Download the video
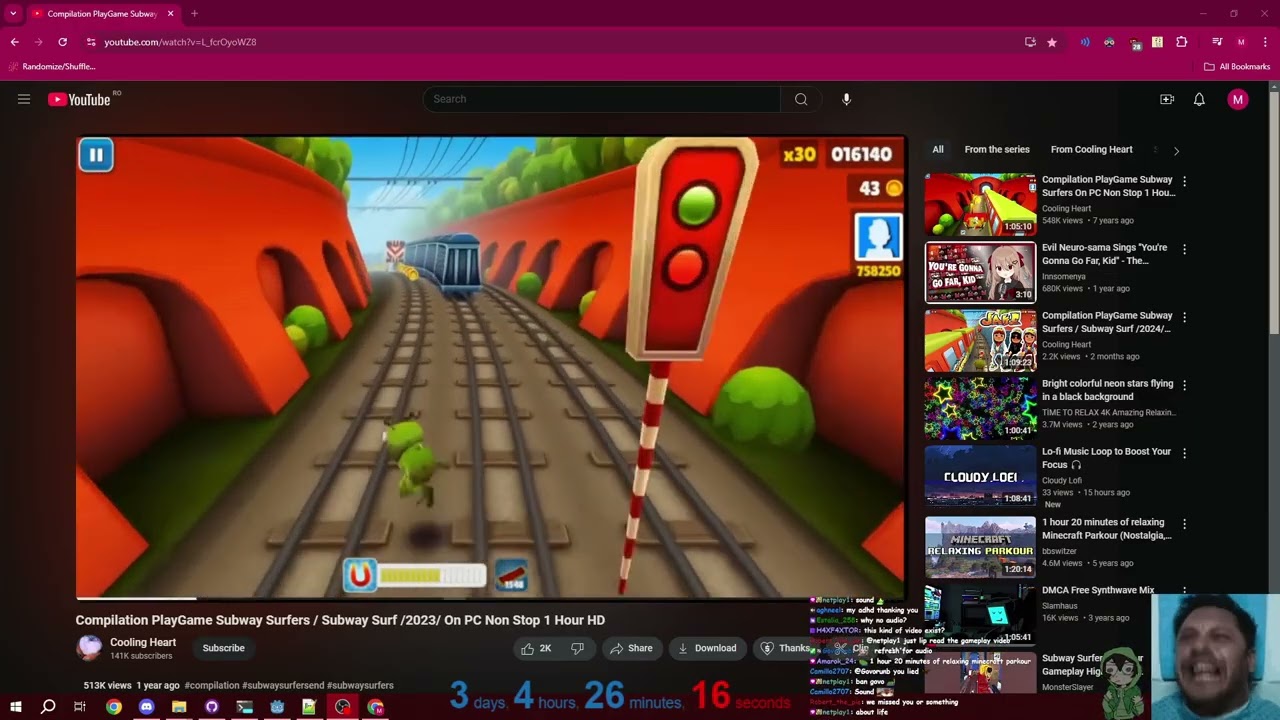The width and height of the screenshot is (1280, 720). coord(707,648)
